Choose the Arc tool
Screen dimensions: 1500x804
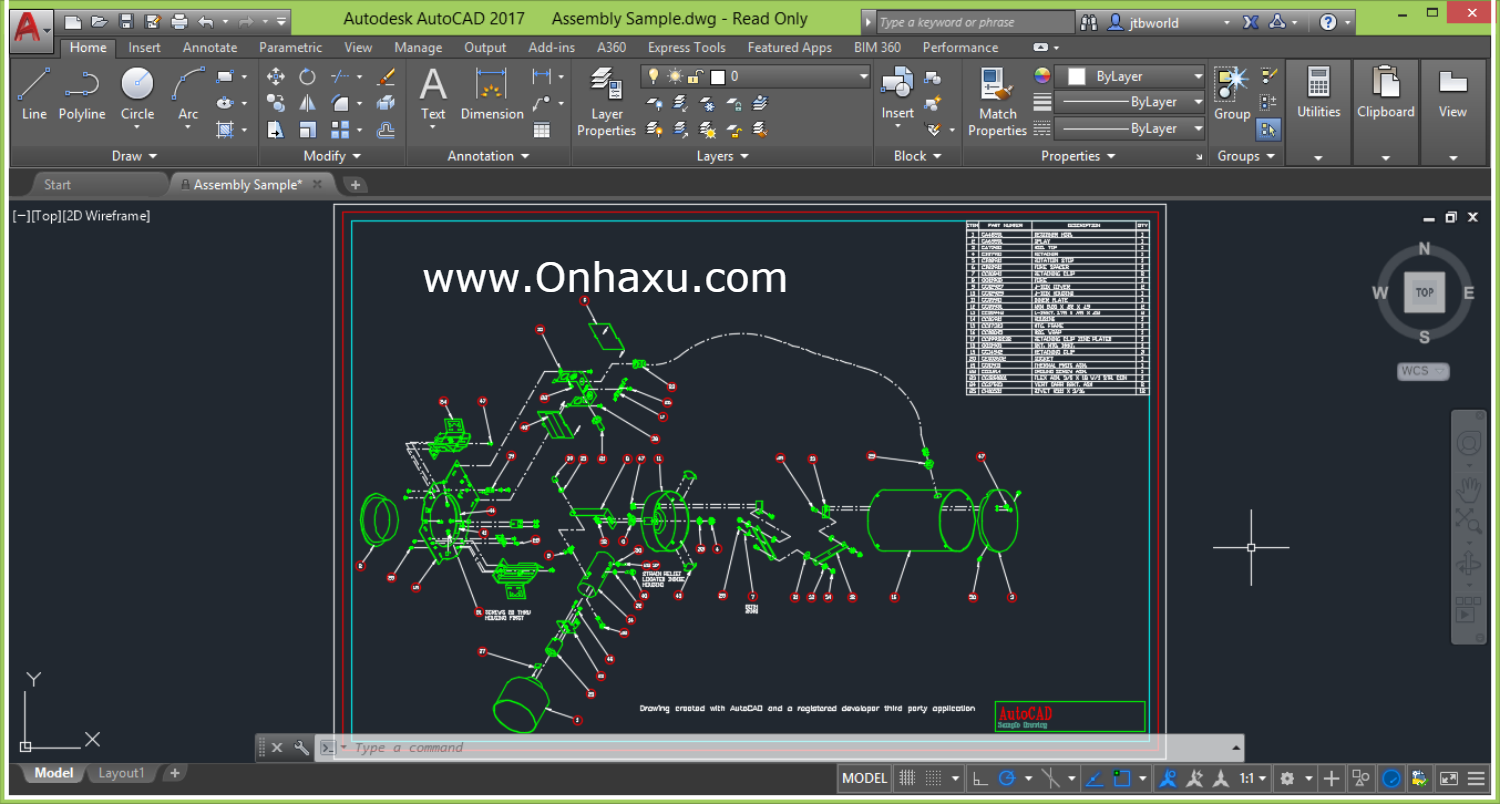(188, 94)
